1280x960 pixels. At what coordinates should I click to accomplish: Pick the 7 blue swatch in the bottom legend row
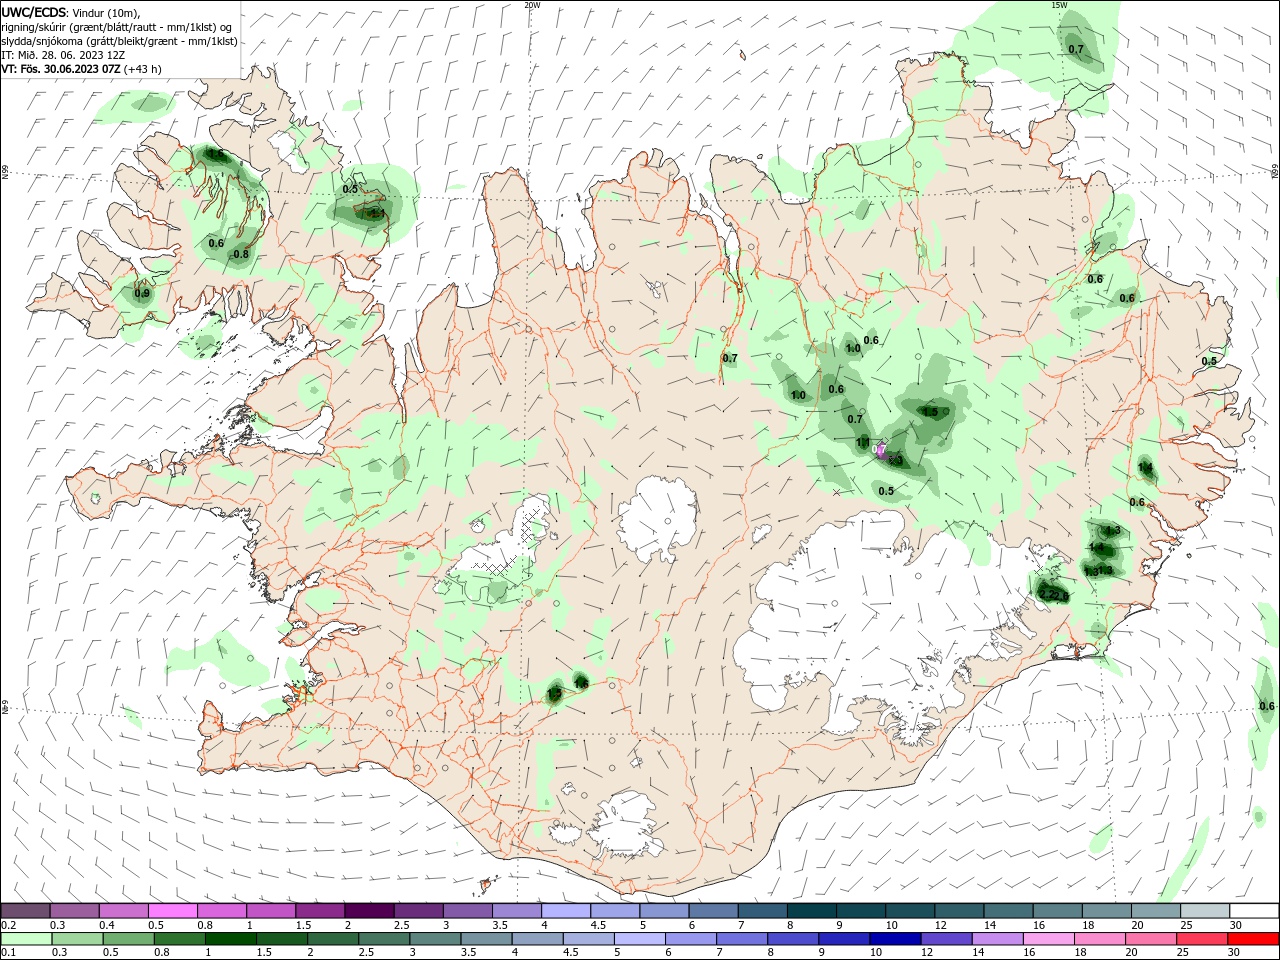743,938
